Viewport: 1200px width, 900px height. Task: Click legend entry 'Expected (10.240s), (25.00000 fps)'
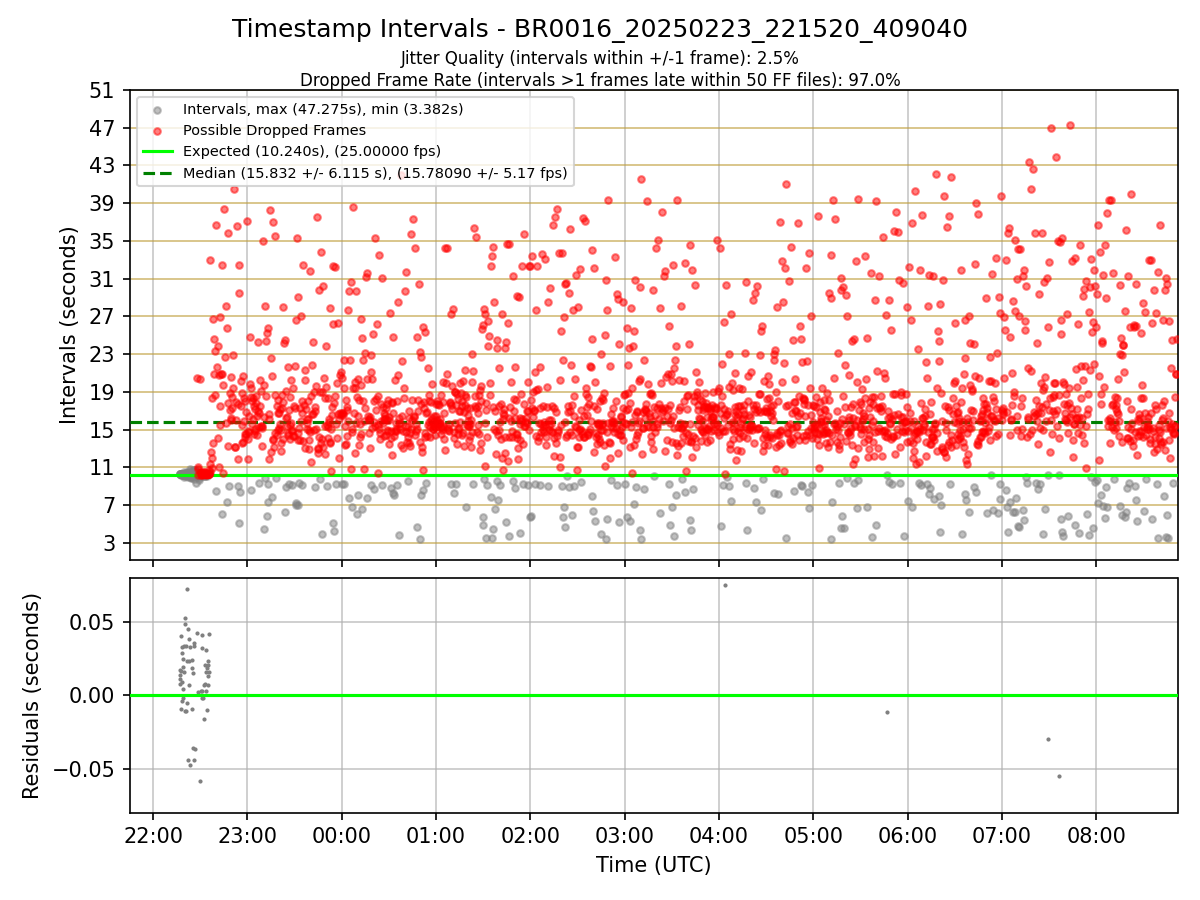tap(312, 151)
